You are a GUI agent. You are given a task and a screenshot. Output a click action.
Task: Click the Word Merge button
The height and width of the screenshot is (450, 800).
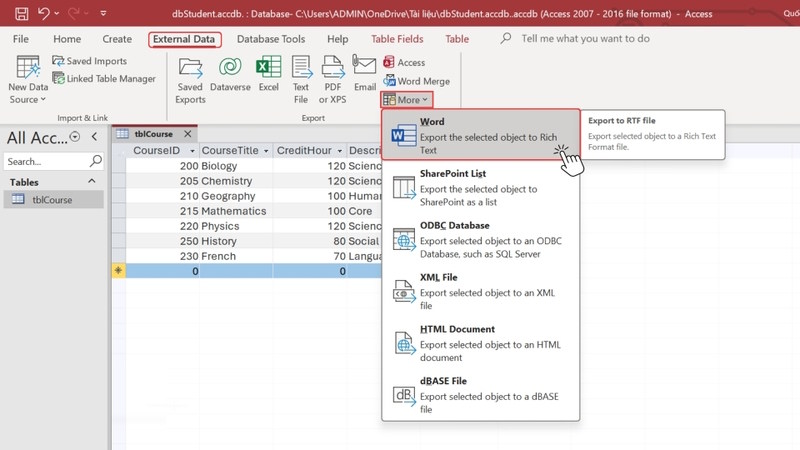click(416, 81)
